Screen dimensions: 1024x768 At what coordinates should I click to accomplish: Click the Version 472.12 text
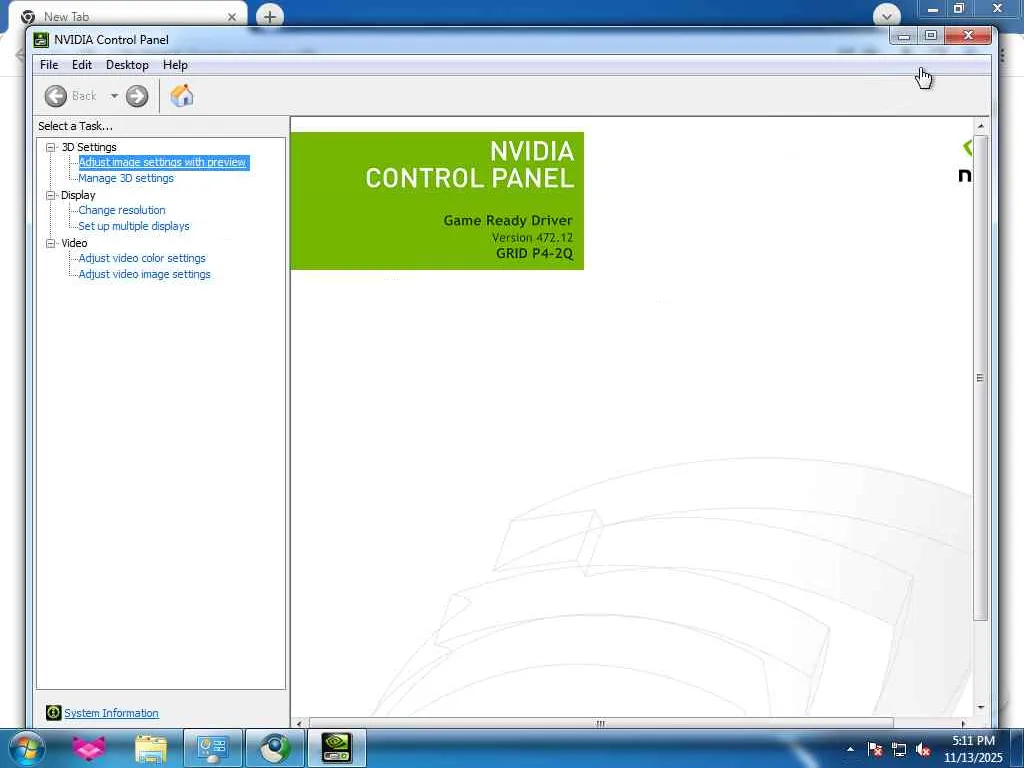pos(532,238)
